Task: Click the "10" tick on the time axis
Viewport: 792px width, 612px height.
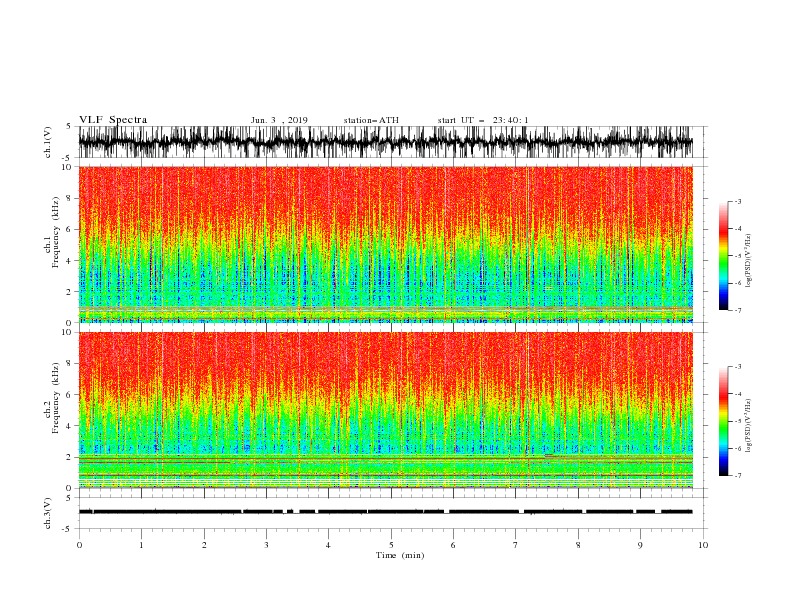Action: pyautogui.click(x=703, y=545)
